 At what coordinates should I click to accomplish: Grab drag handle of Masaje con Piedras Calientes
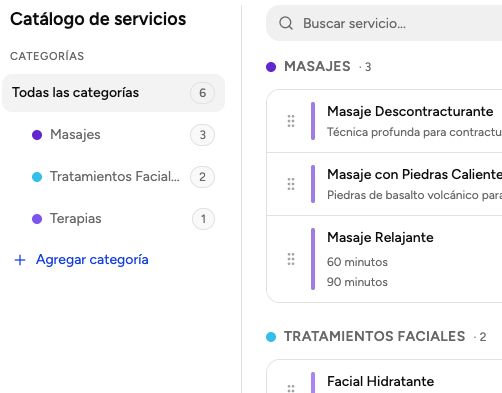(x=291, y=184)
